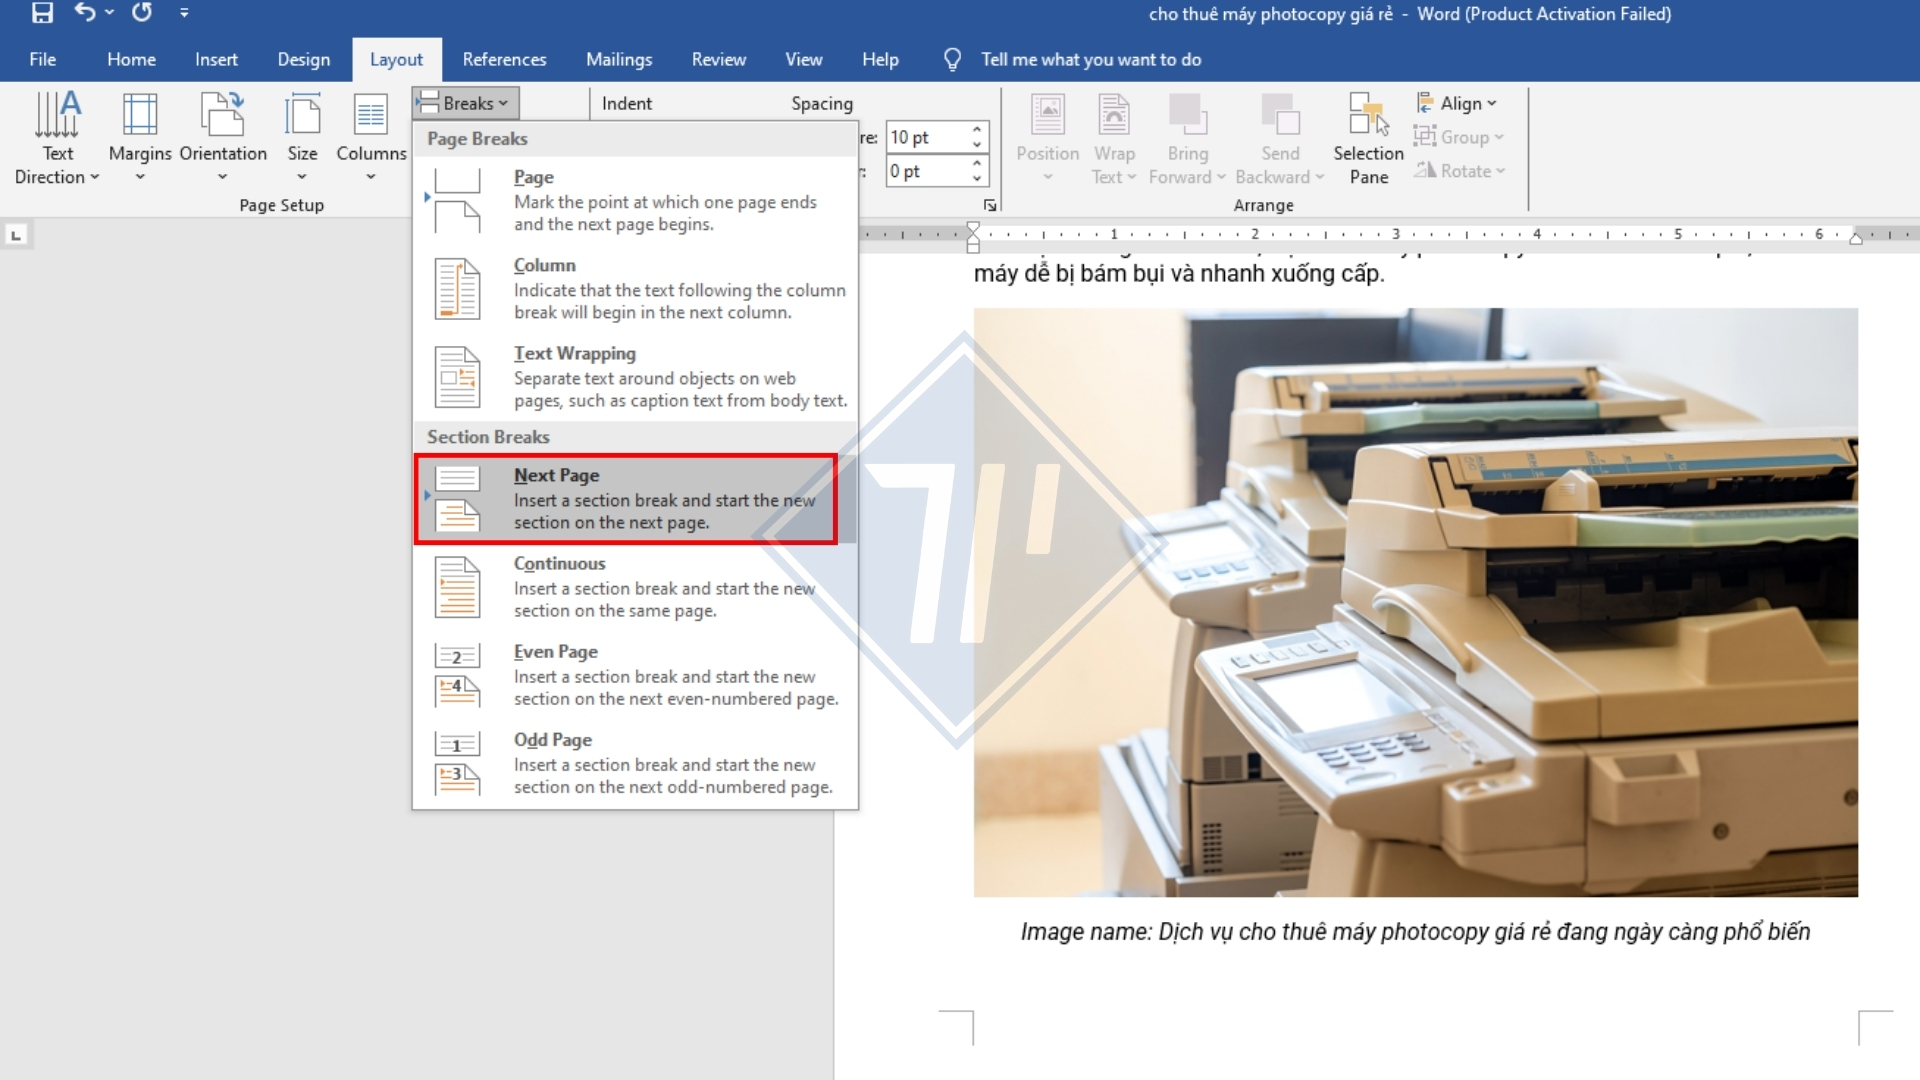
Task: Switch to the References tab
Action: pyautogui.click(x=504, y=59)
